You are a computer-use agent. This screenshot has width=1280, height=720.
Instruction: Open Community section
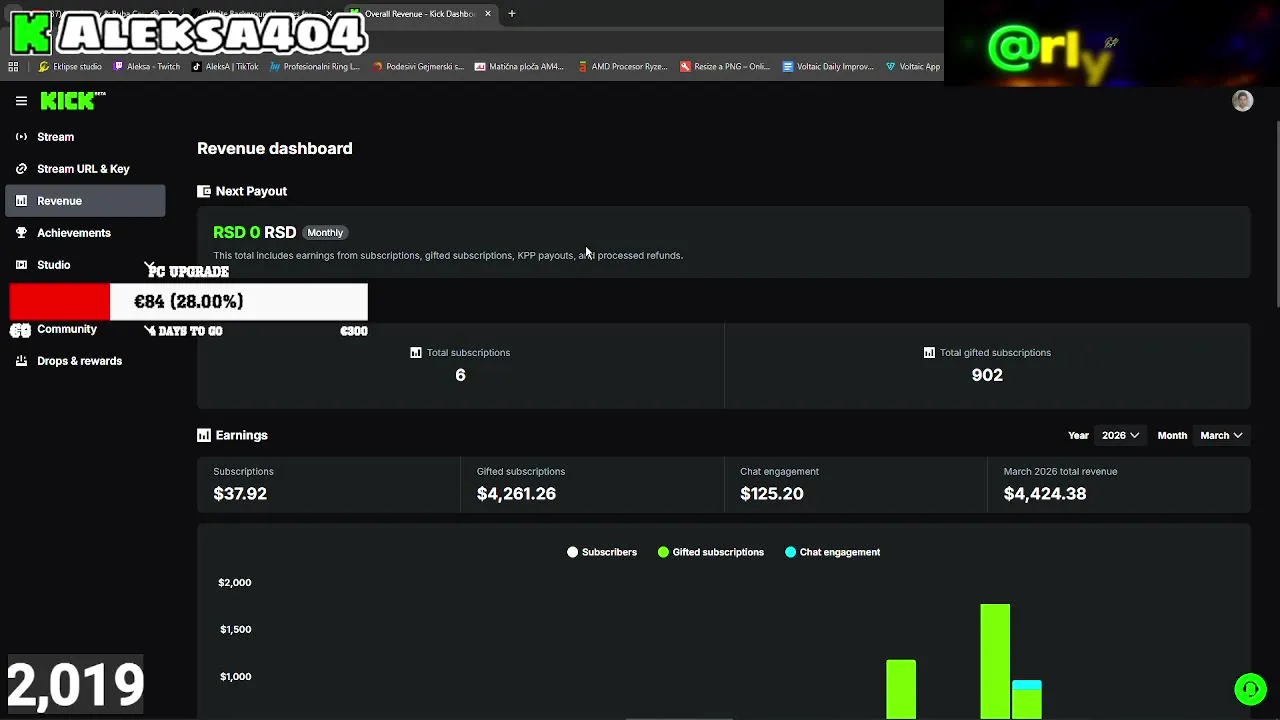67,329
